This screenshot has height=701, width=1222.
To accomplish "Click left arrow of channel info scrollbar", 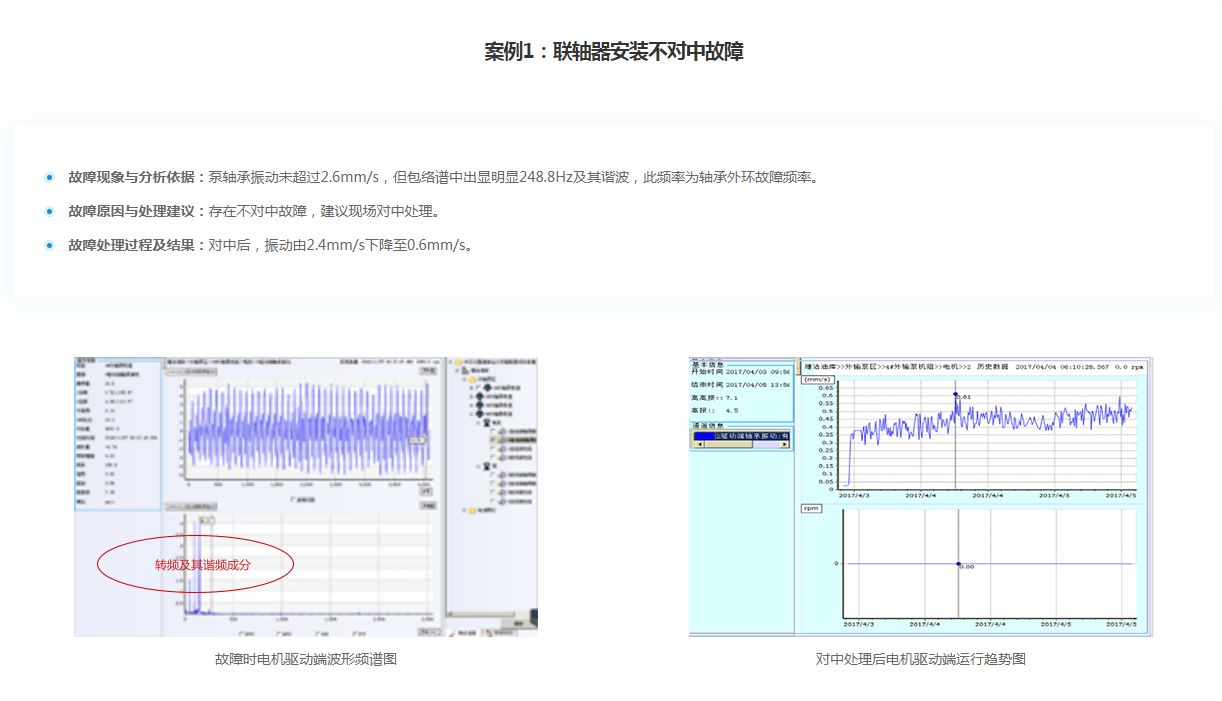I will [x=700, y=444].
